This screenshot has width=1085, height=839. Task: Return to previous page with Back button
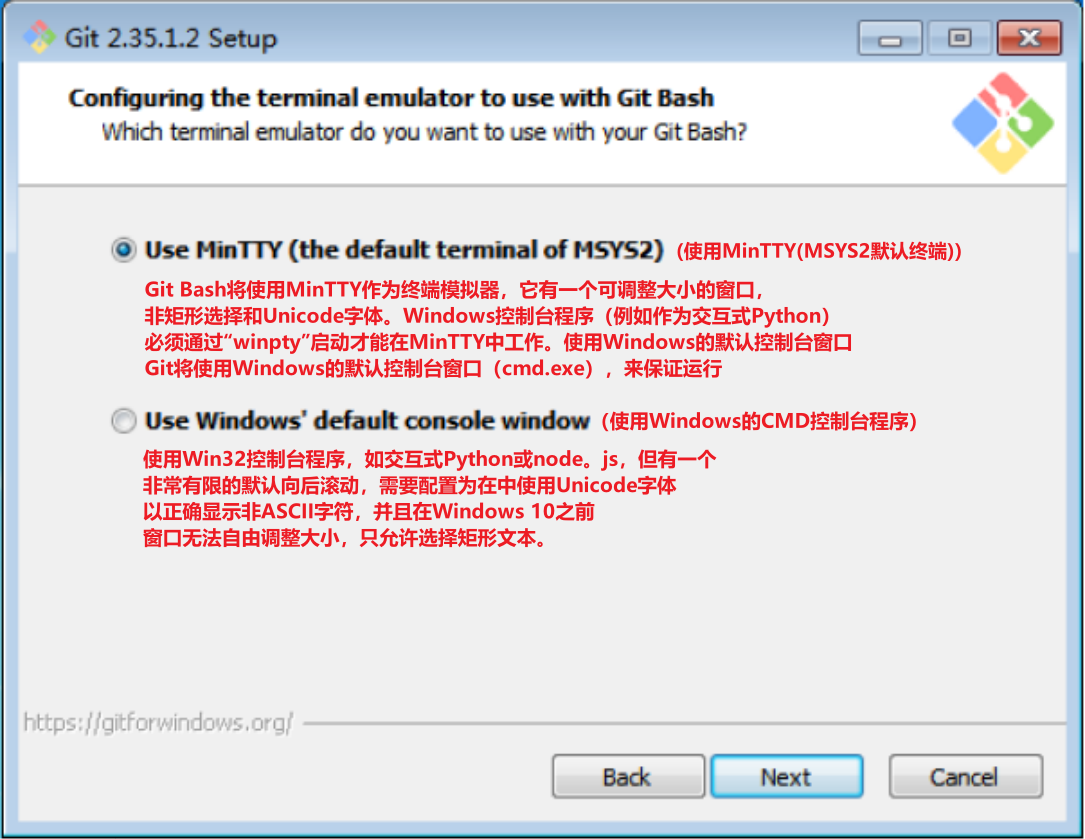[628, 777]
